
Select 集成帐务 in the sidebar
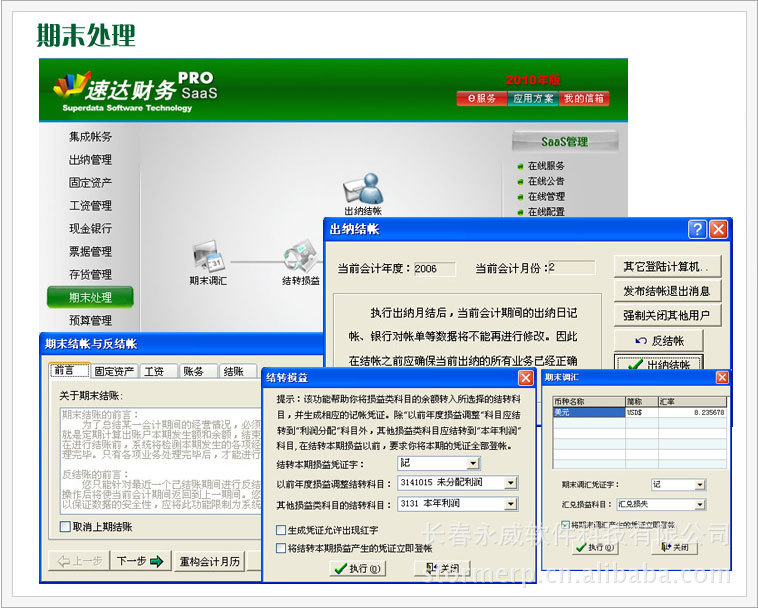tap(90, 137)
